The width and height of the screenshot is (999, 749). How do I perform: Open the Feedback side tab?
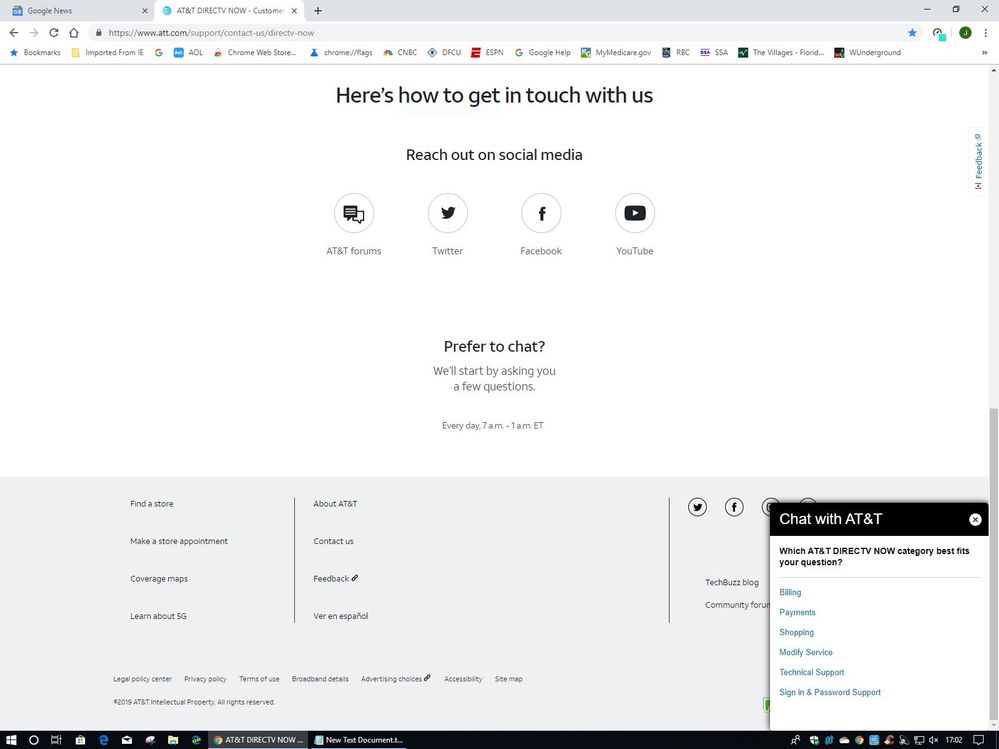pos(978,160)
